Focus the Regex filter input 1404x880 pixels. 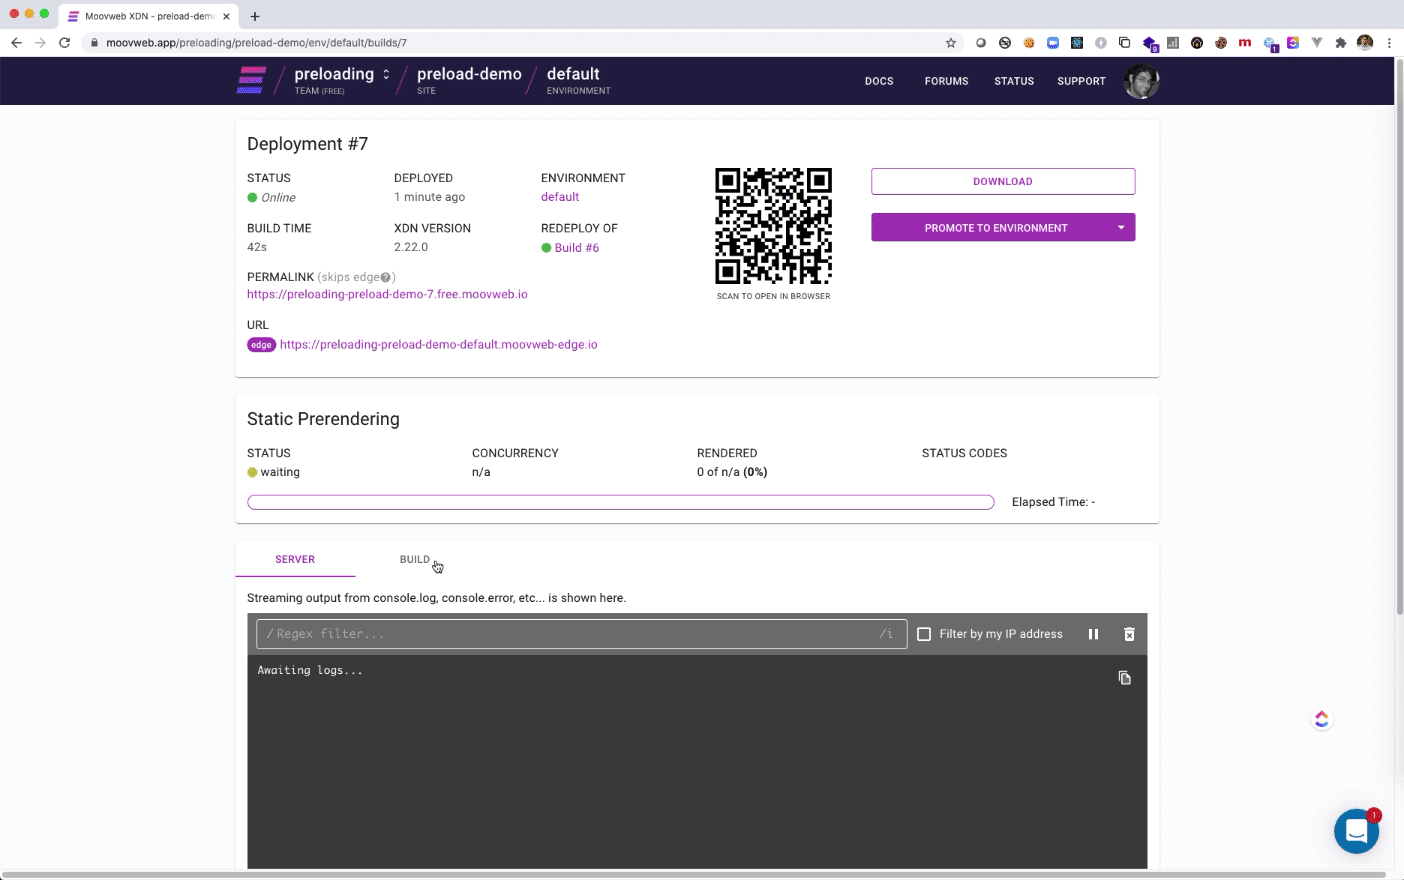tap(581, 634)
